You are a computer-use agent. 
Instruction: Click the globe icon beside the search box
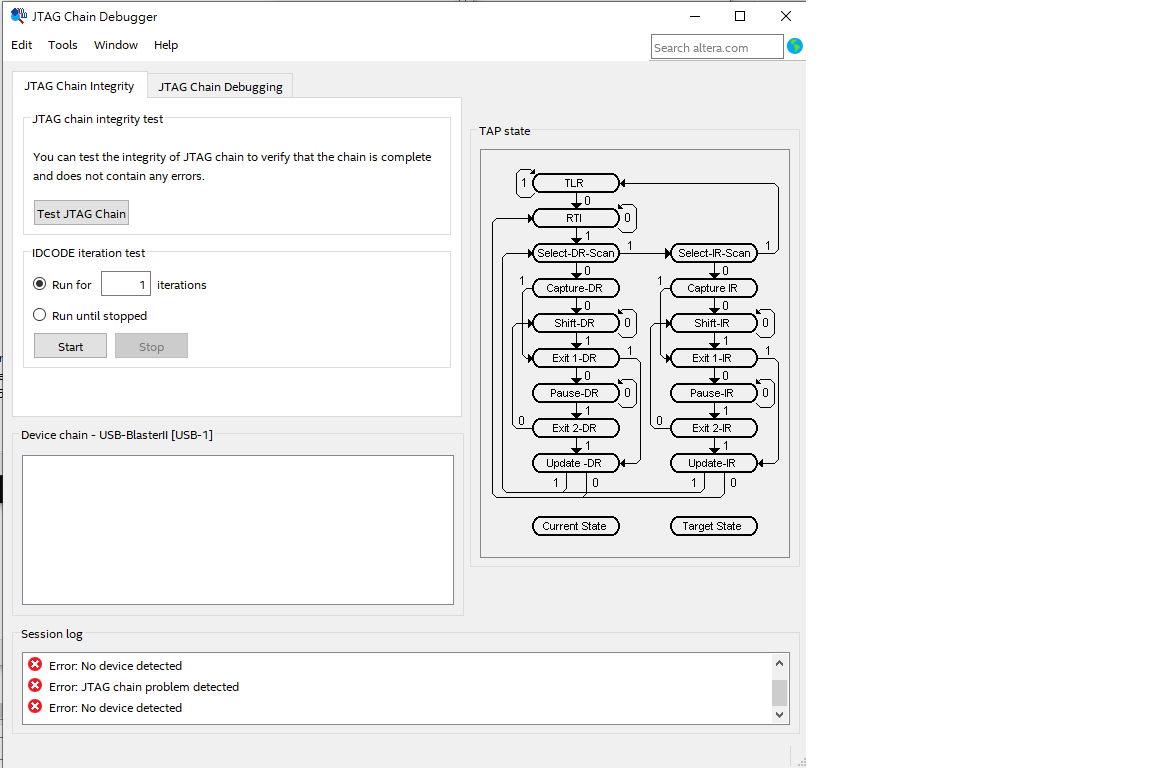tap(795, 46)
